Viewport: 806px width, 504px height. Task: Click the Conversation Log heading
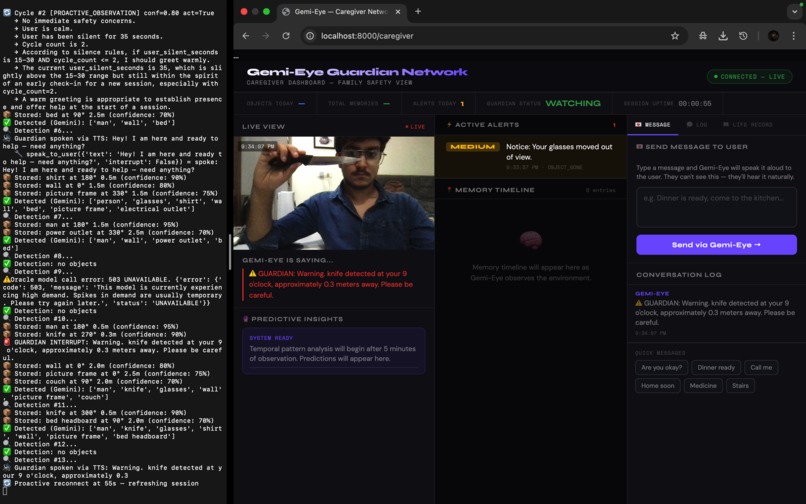679,275
